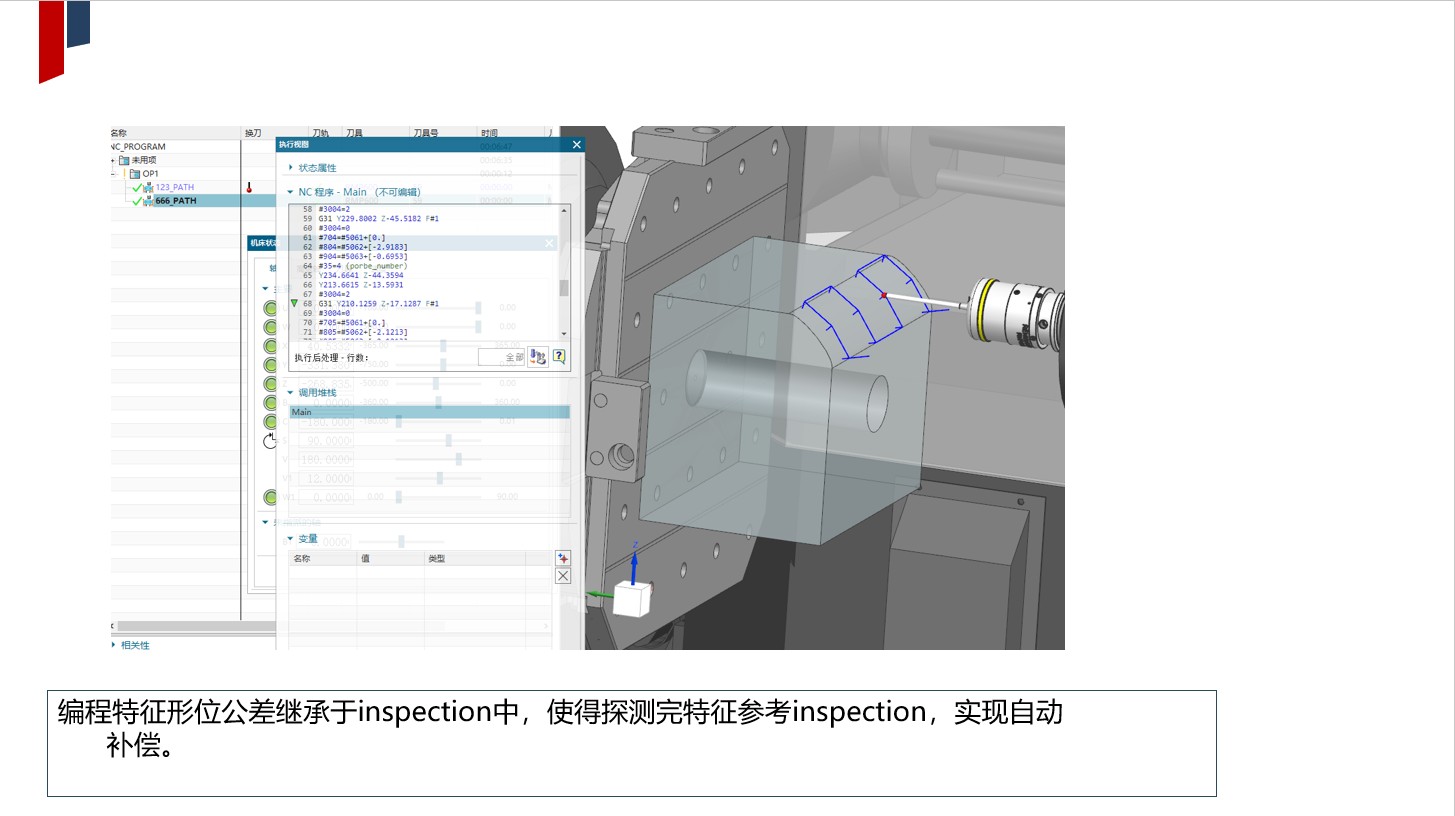1455x816 pixels.
Task: Expand the 未用项 tree node
Action: [113, 160]
